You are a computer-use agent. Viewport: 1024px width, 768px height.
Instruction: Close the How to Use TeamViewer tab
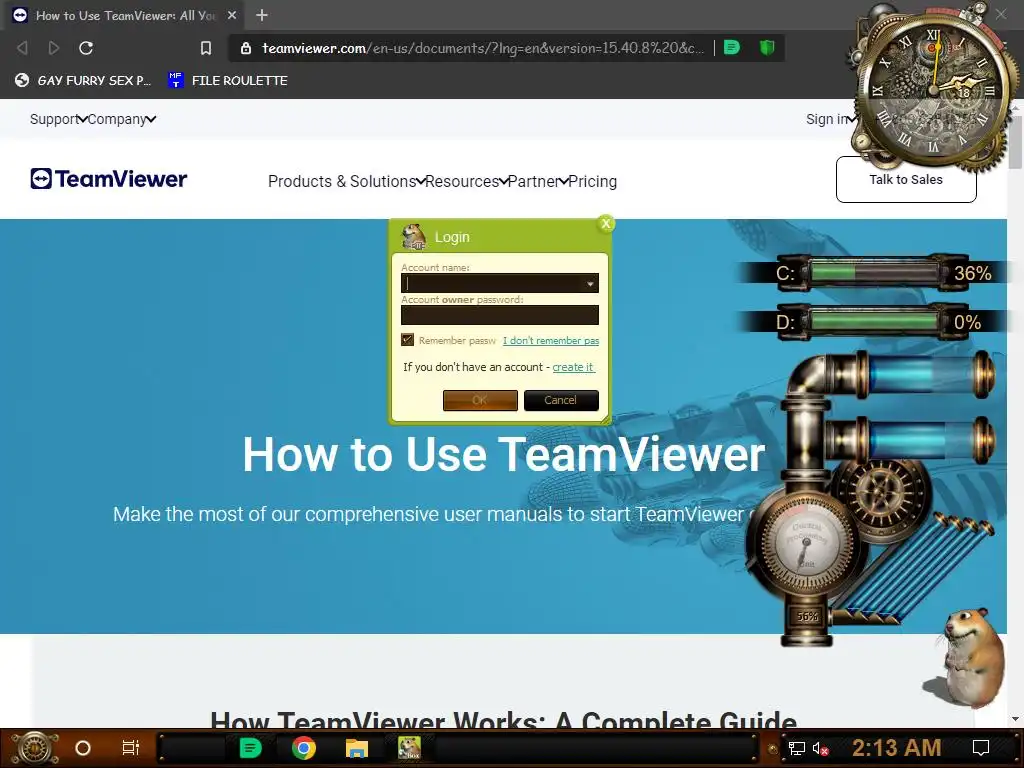pos(232,15)
